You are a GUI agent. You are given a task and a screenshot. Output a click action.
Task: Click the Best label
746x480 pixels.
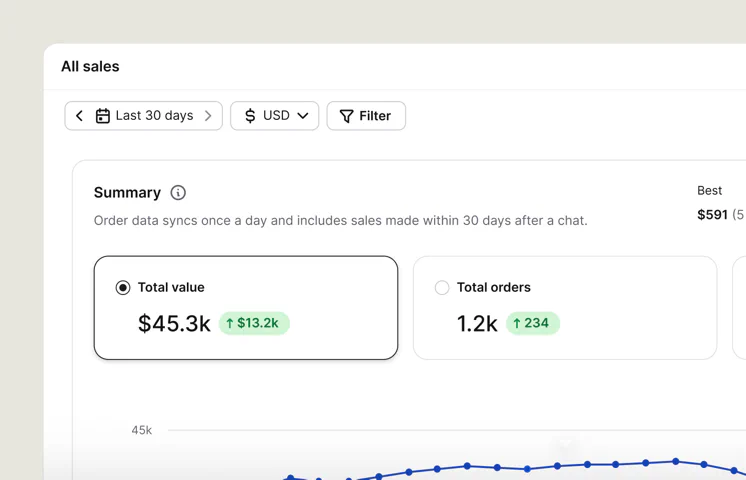point(709,190)
